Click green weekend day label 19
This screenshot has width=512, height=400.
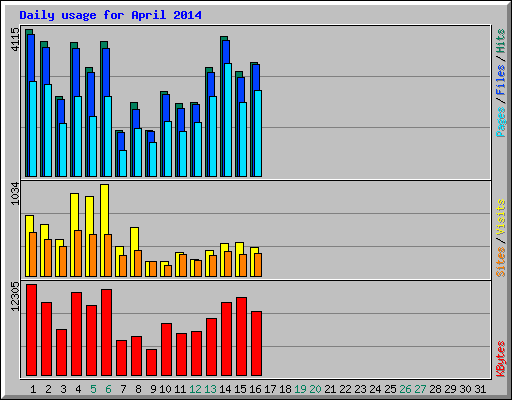pyautogui.click(x=300, y=389)
